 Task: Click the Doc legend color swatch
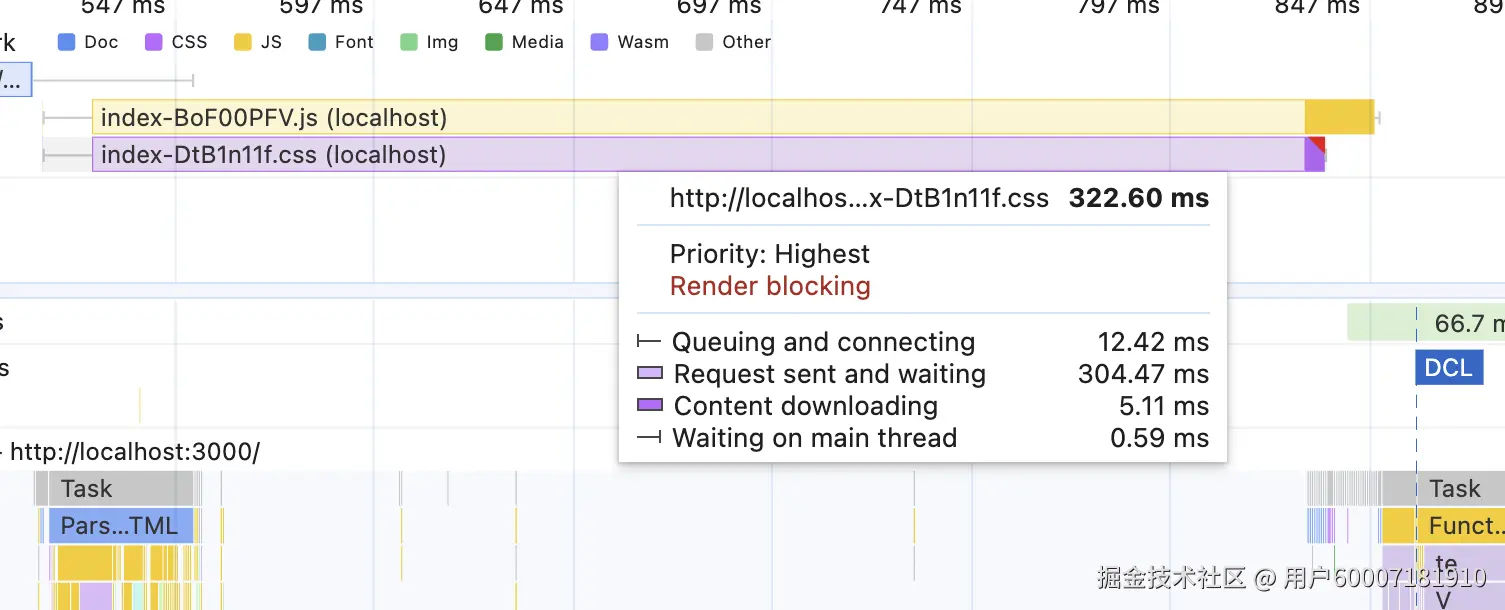click(x=67, y=42)
